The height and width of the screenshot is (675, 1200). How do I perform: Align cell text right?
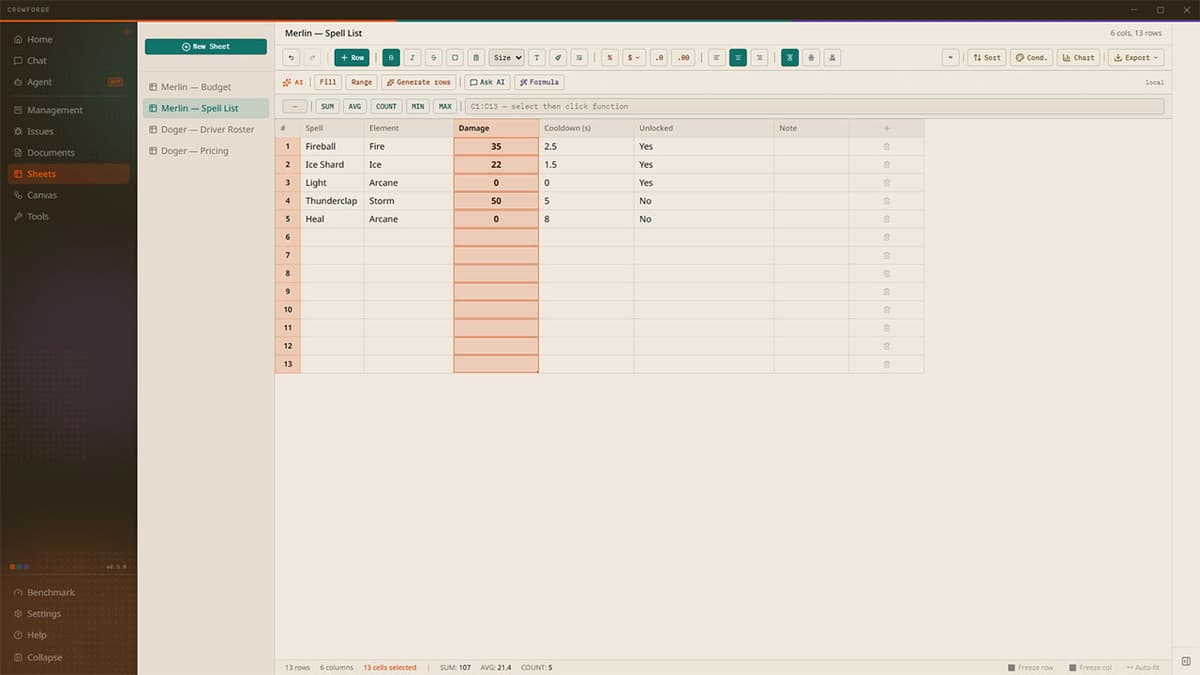pyautogui.click(x=759, y=58)
